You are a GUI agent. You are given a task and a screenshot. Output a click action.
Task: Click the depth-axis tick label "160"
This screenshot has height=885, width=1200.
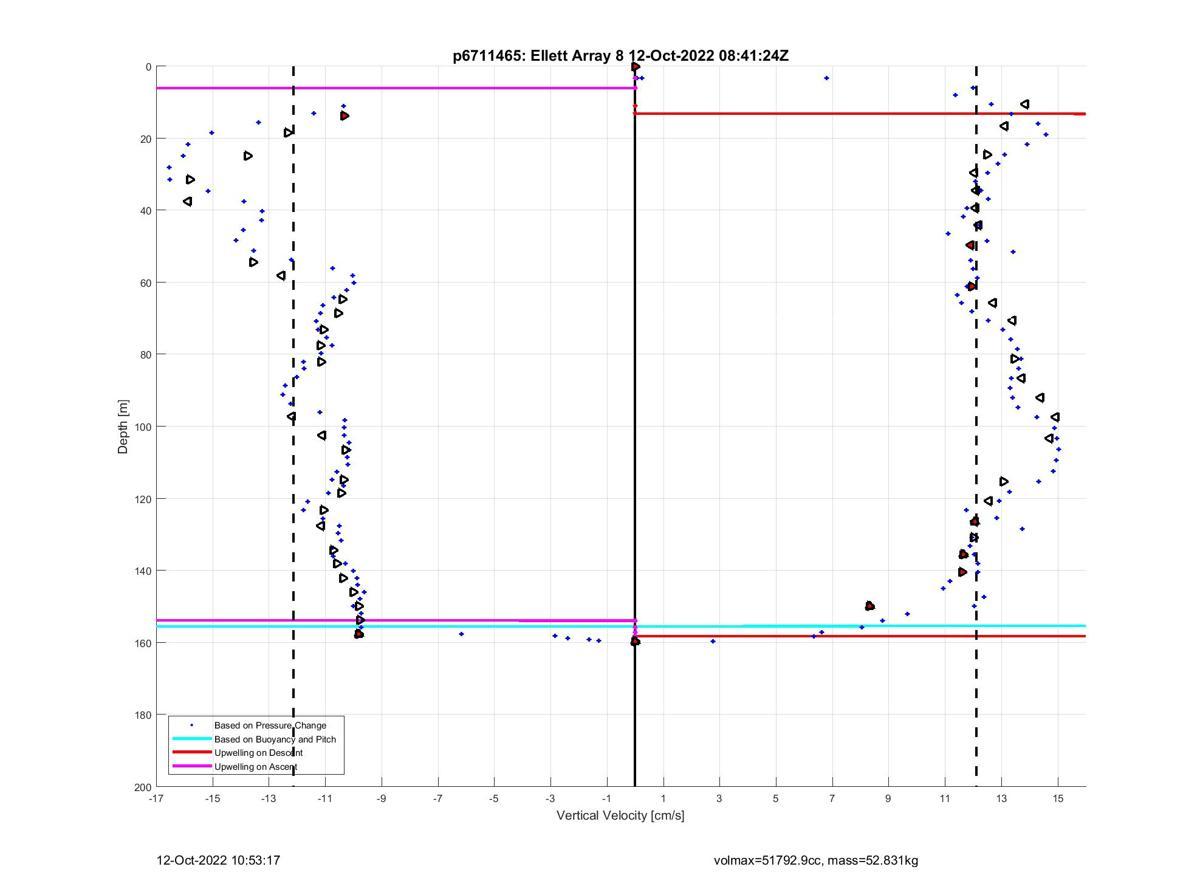[143, 643]
